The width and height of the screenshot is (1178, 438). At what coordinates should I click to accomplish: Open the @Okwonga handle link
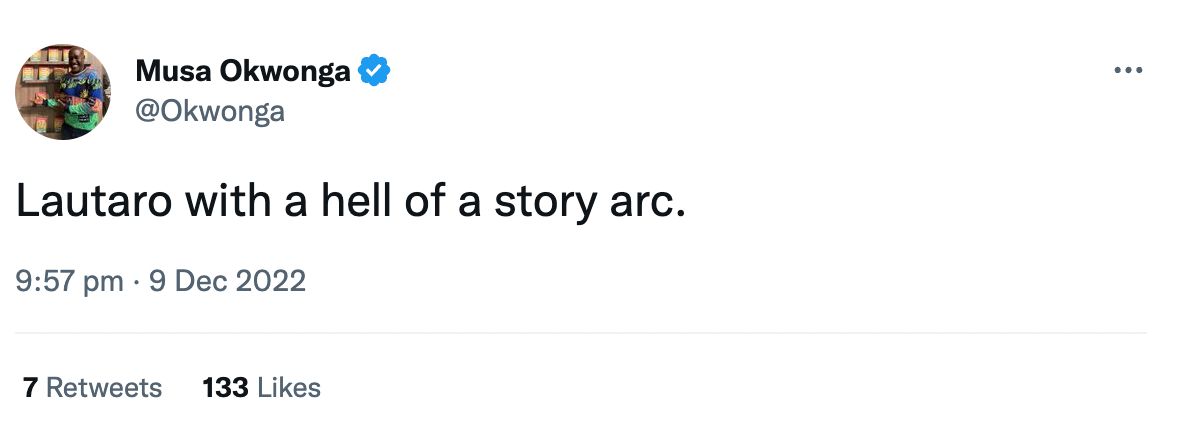click(x=210, y=111)
